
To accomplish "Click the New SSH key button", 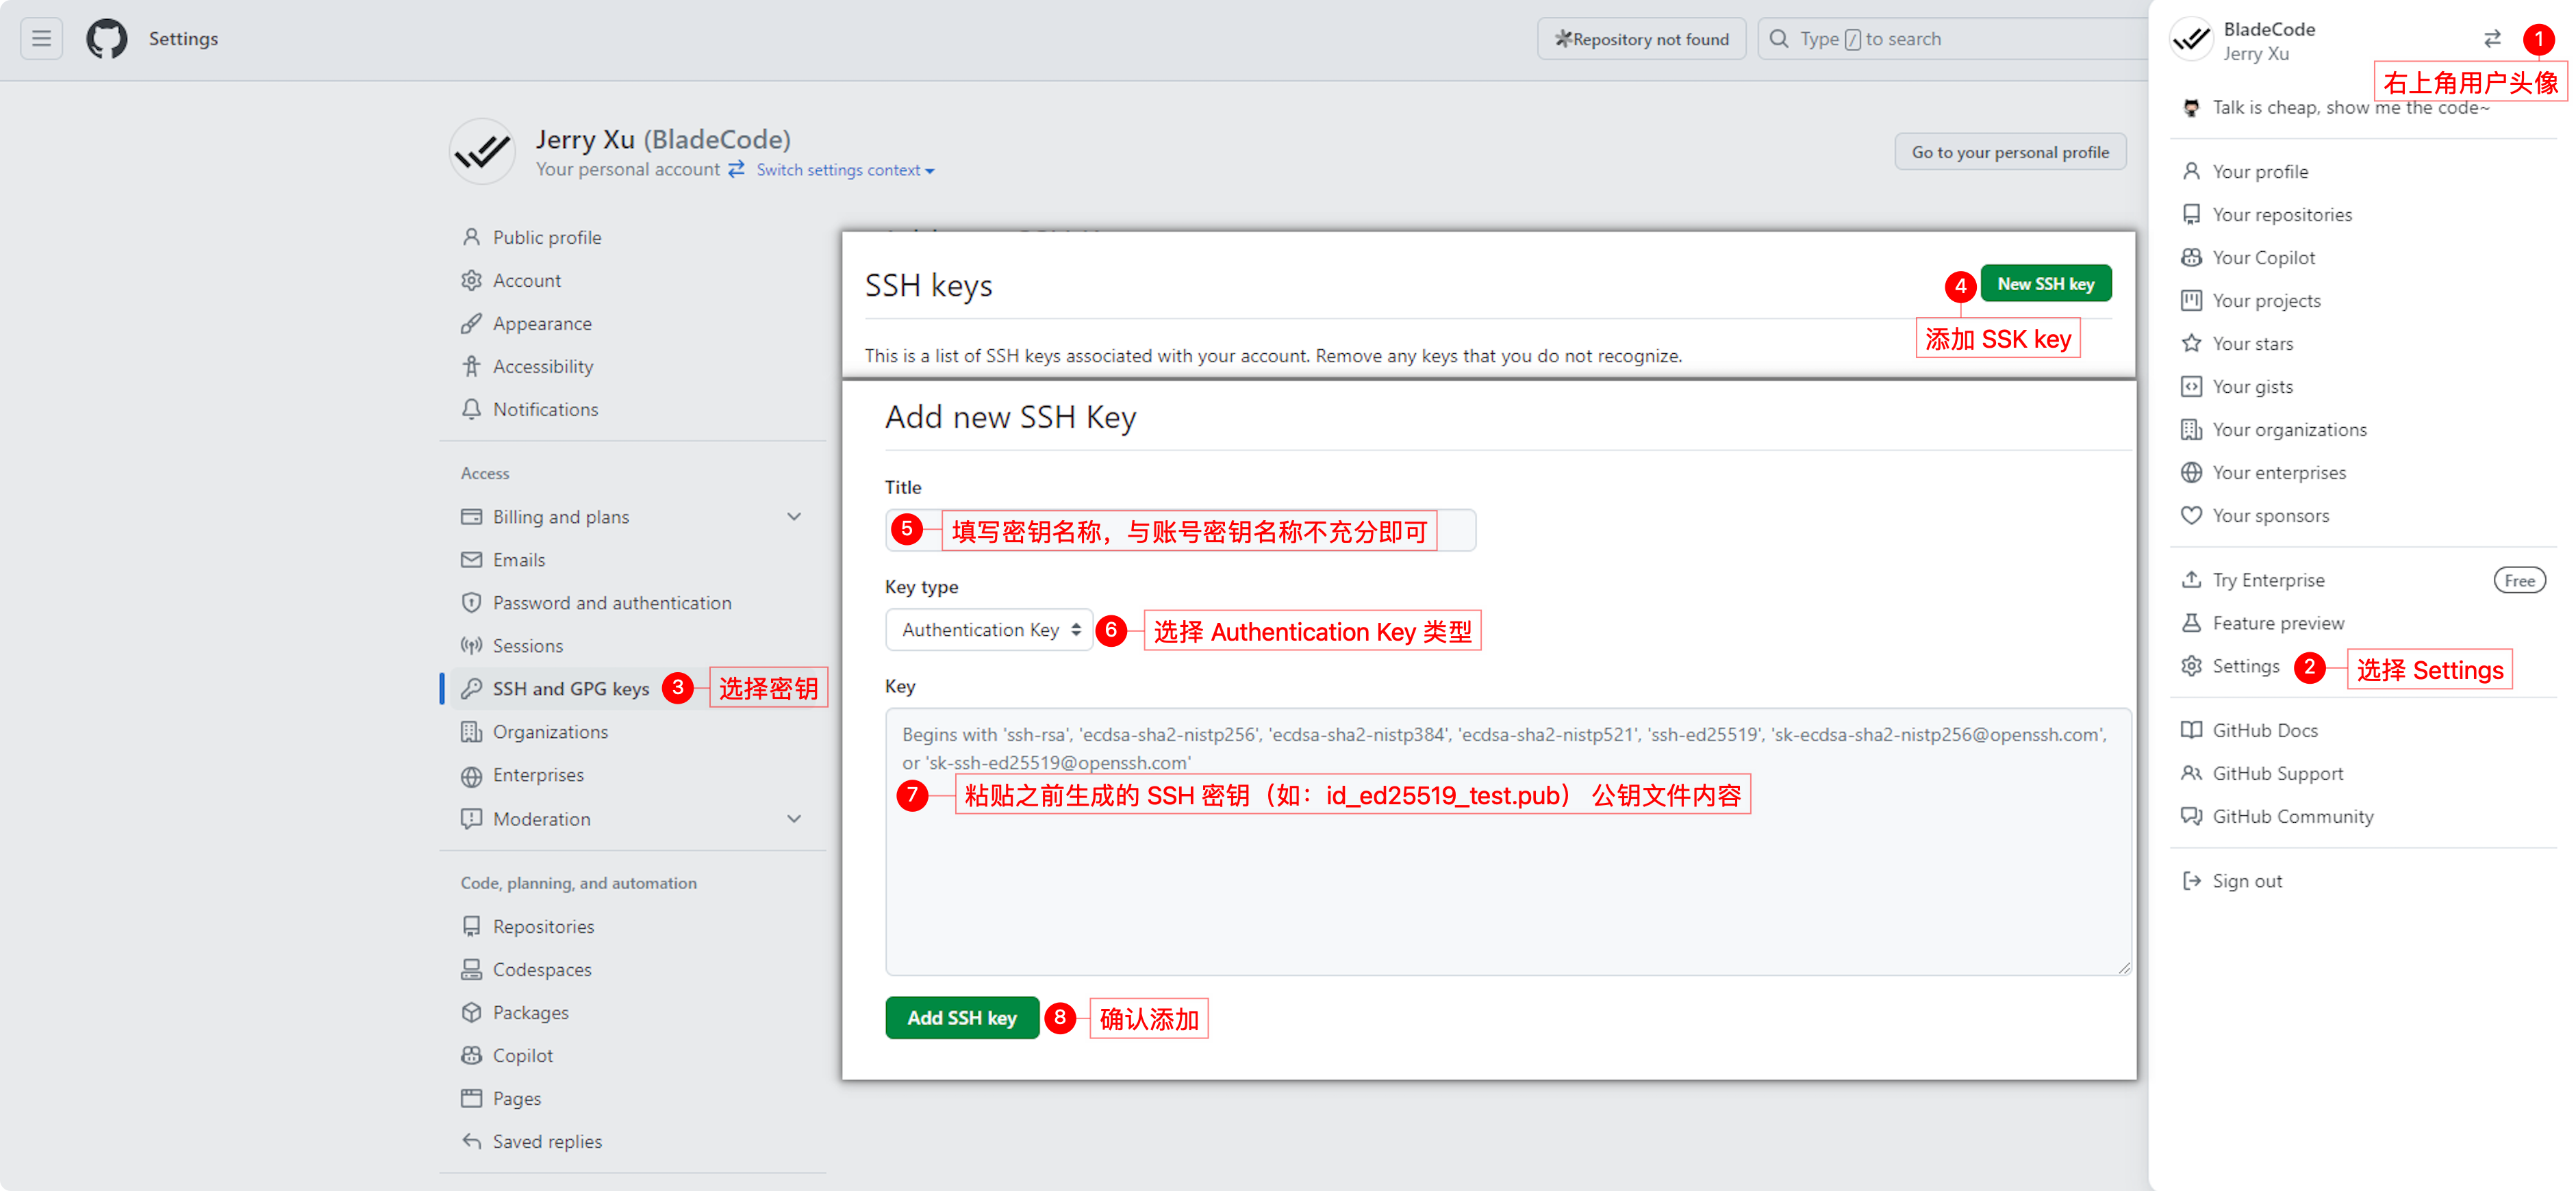I will point(2045,284).
